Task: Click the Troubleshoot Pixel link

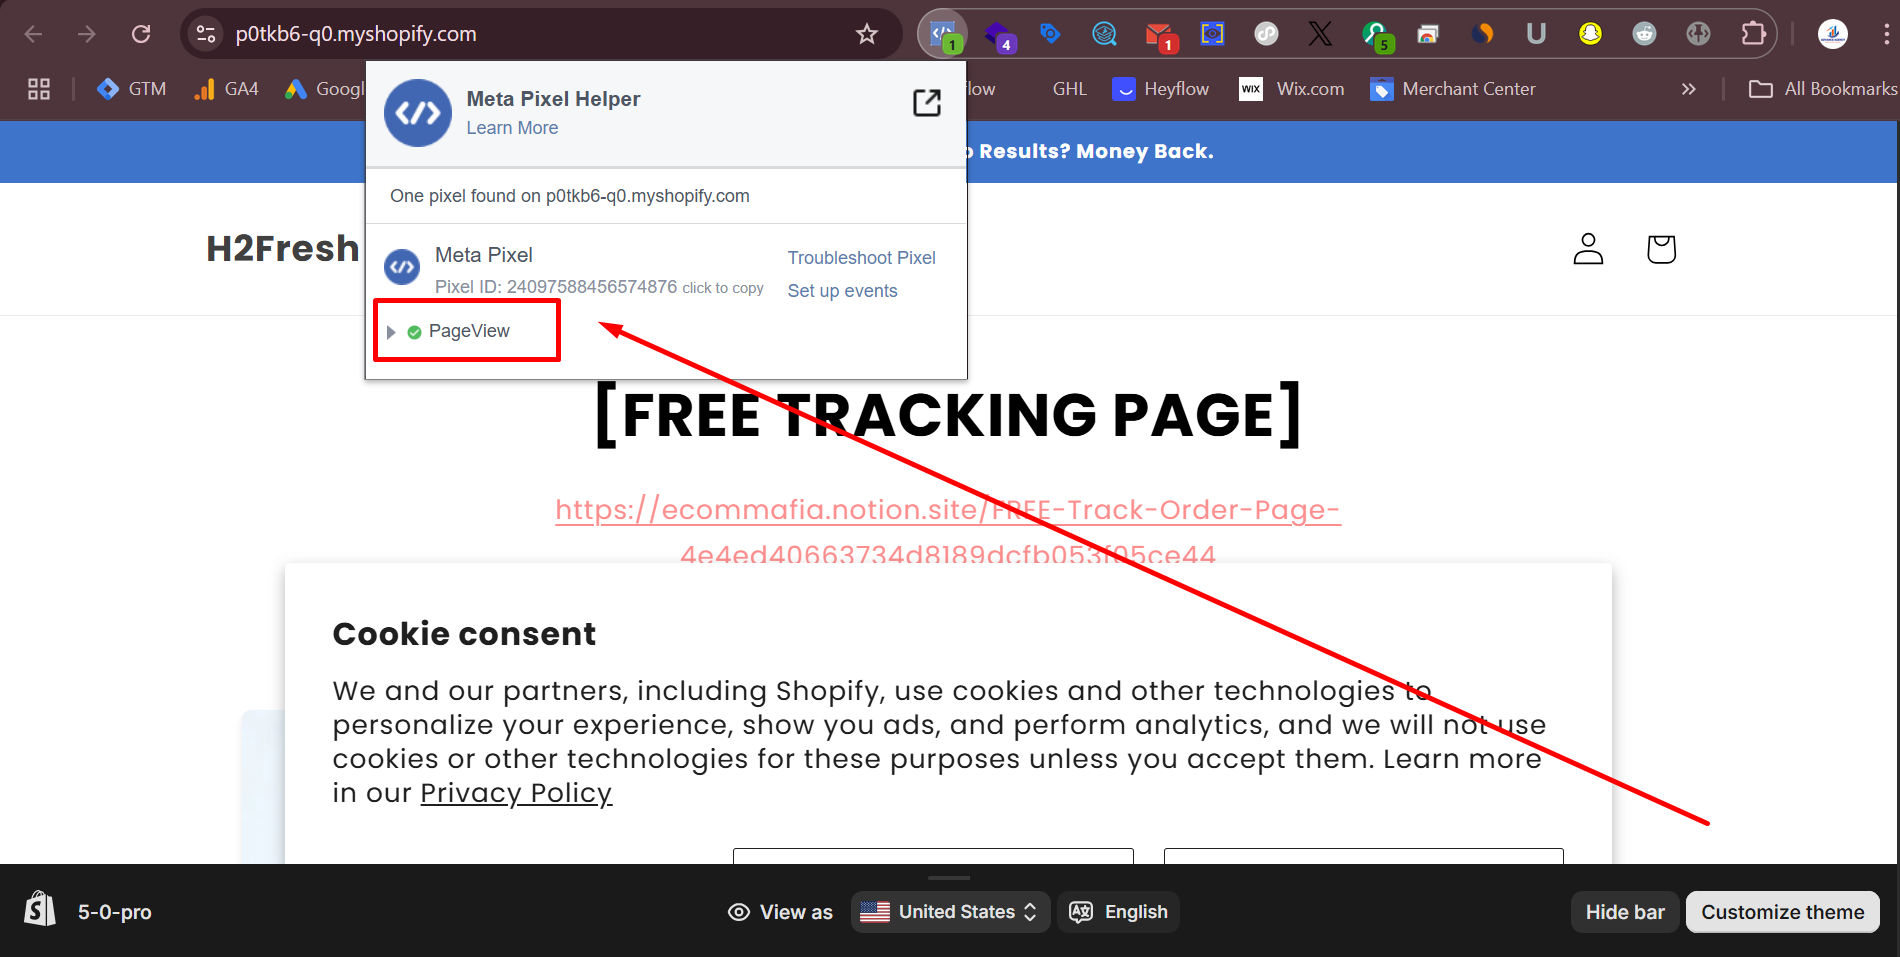Action: pyautogui.click(x=861, y=257)
